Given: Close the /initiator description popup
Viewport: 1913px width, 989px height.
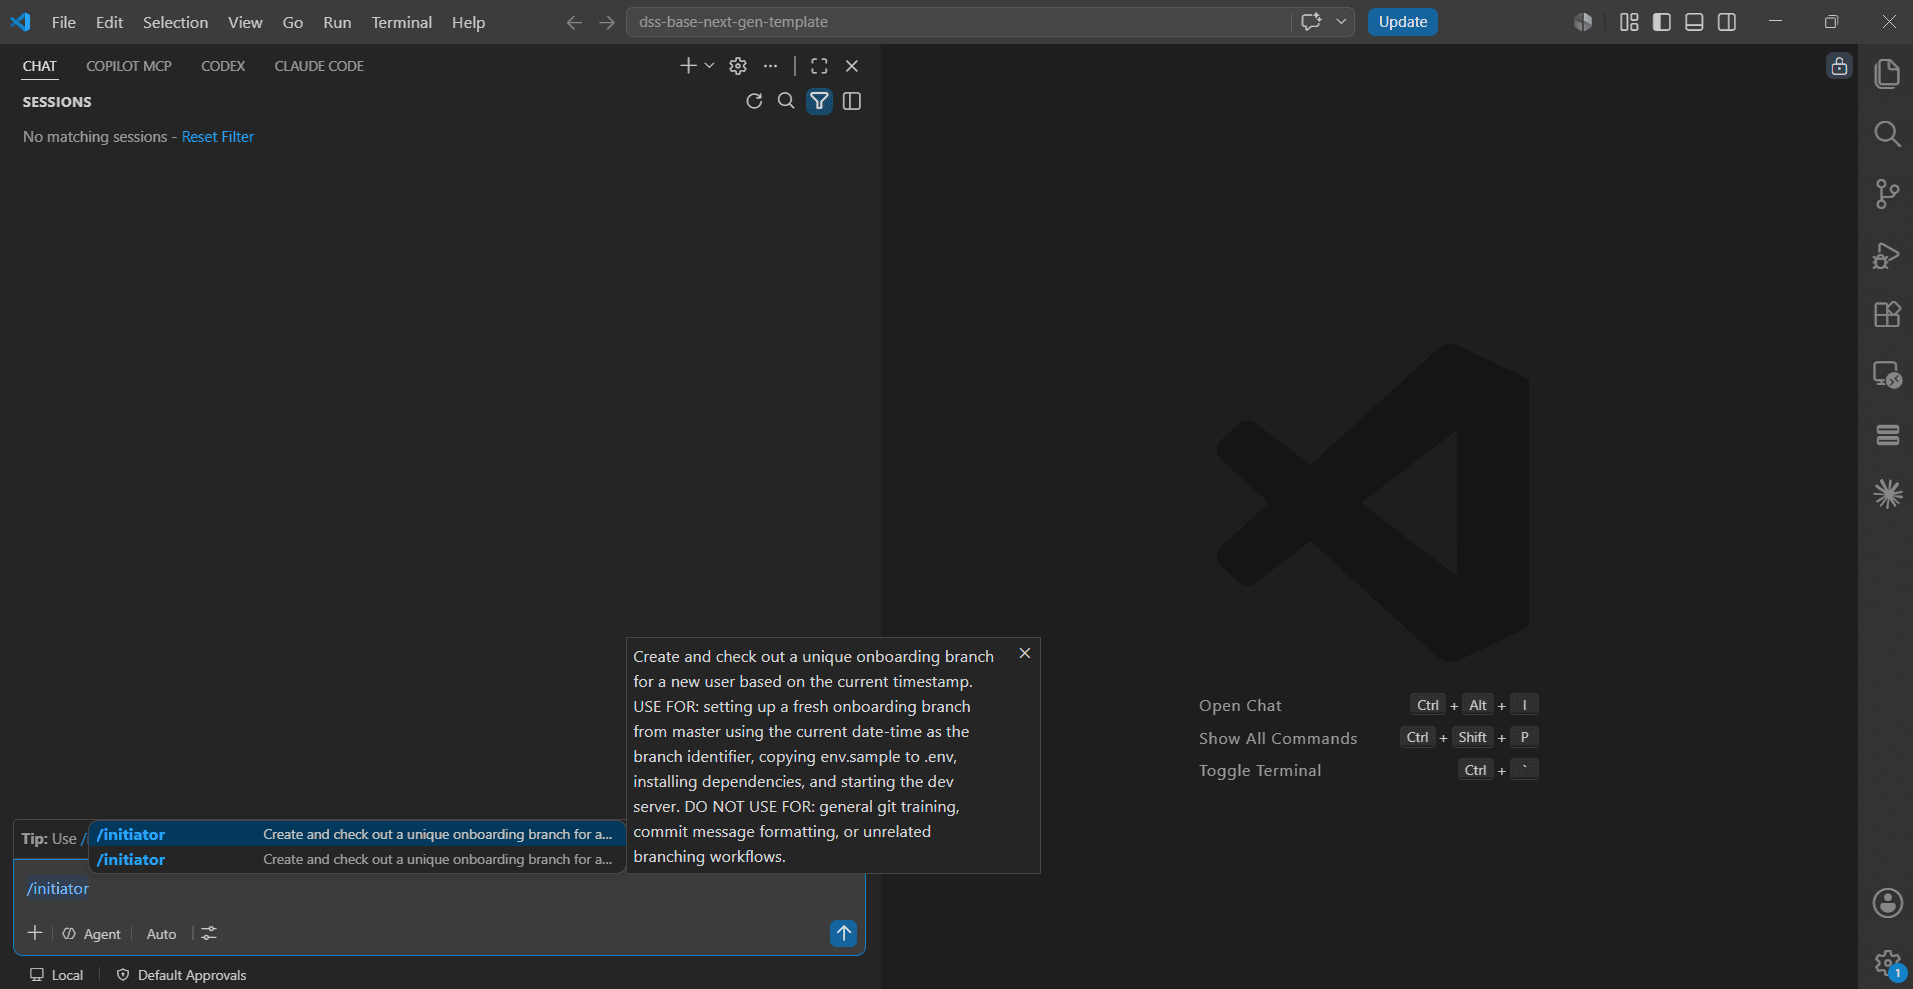Looking at the screenshot, I should point(1025,653).
